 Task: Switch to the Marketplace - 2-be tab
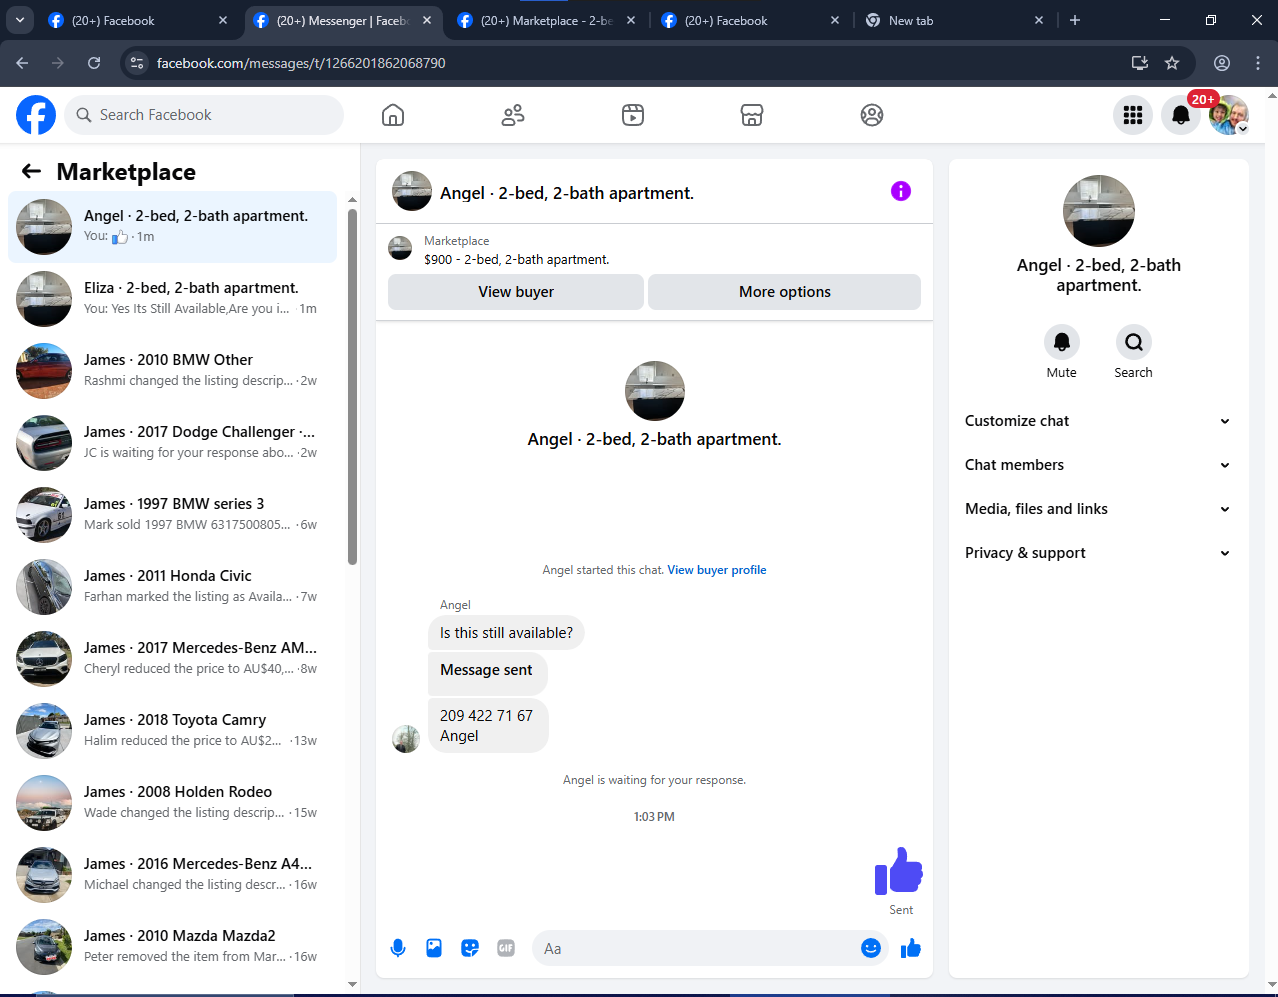(x=546, y=20)
